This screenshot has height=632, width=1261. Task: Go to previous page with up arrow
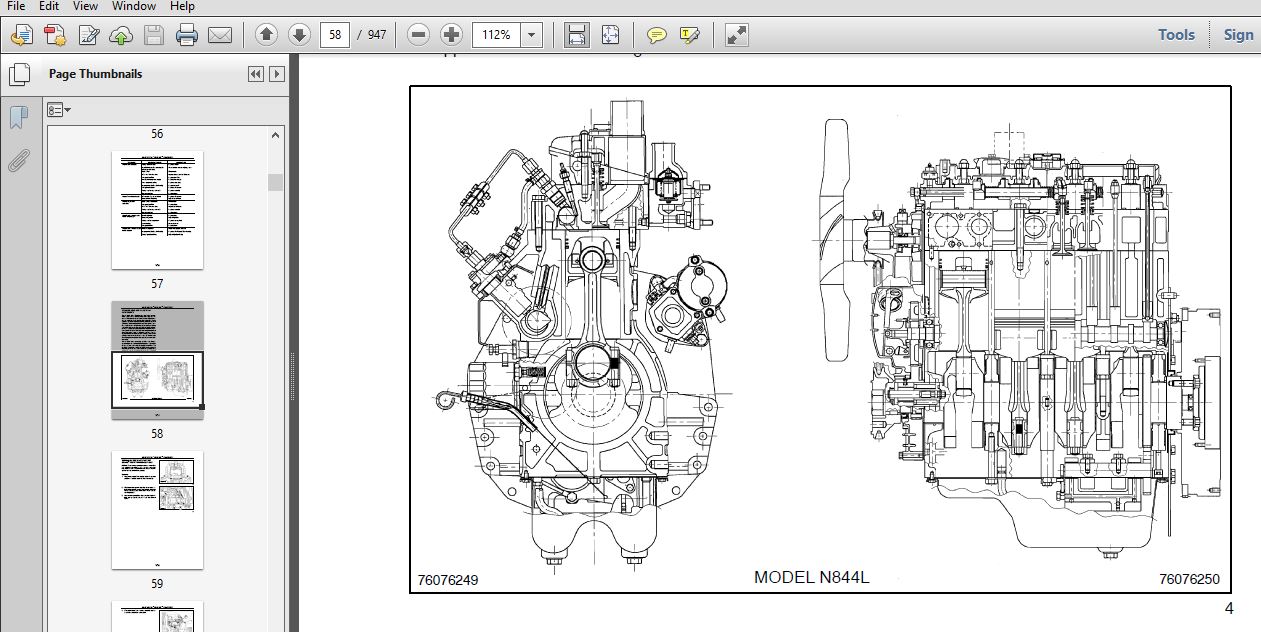click(266, 35)
